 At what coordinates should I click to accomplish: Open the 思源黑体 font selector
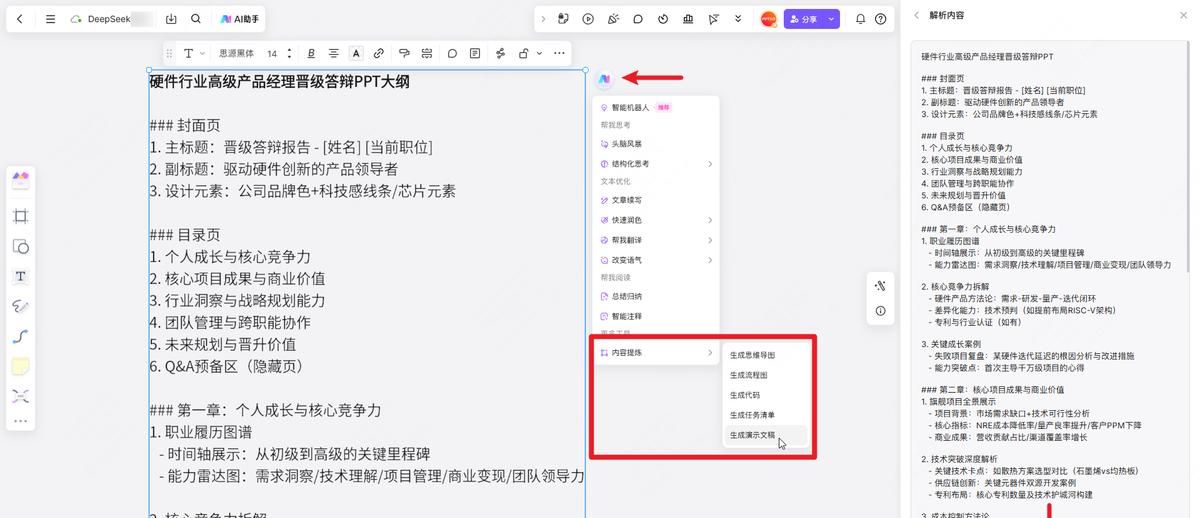click(237, 53)
